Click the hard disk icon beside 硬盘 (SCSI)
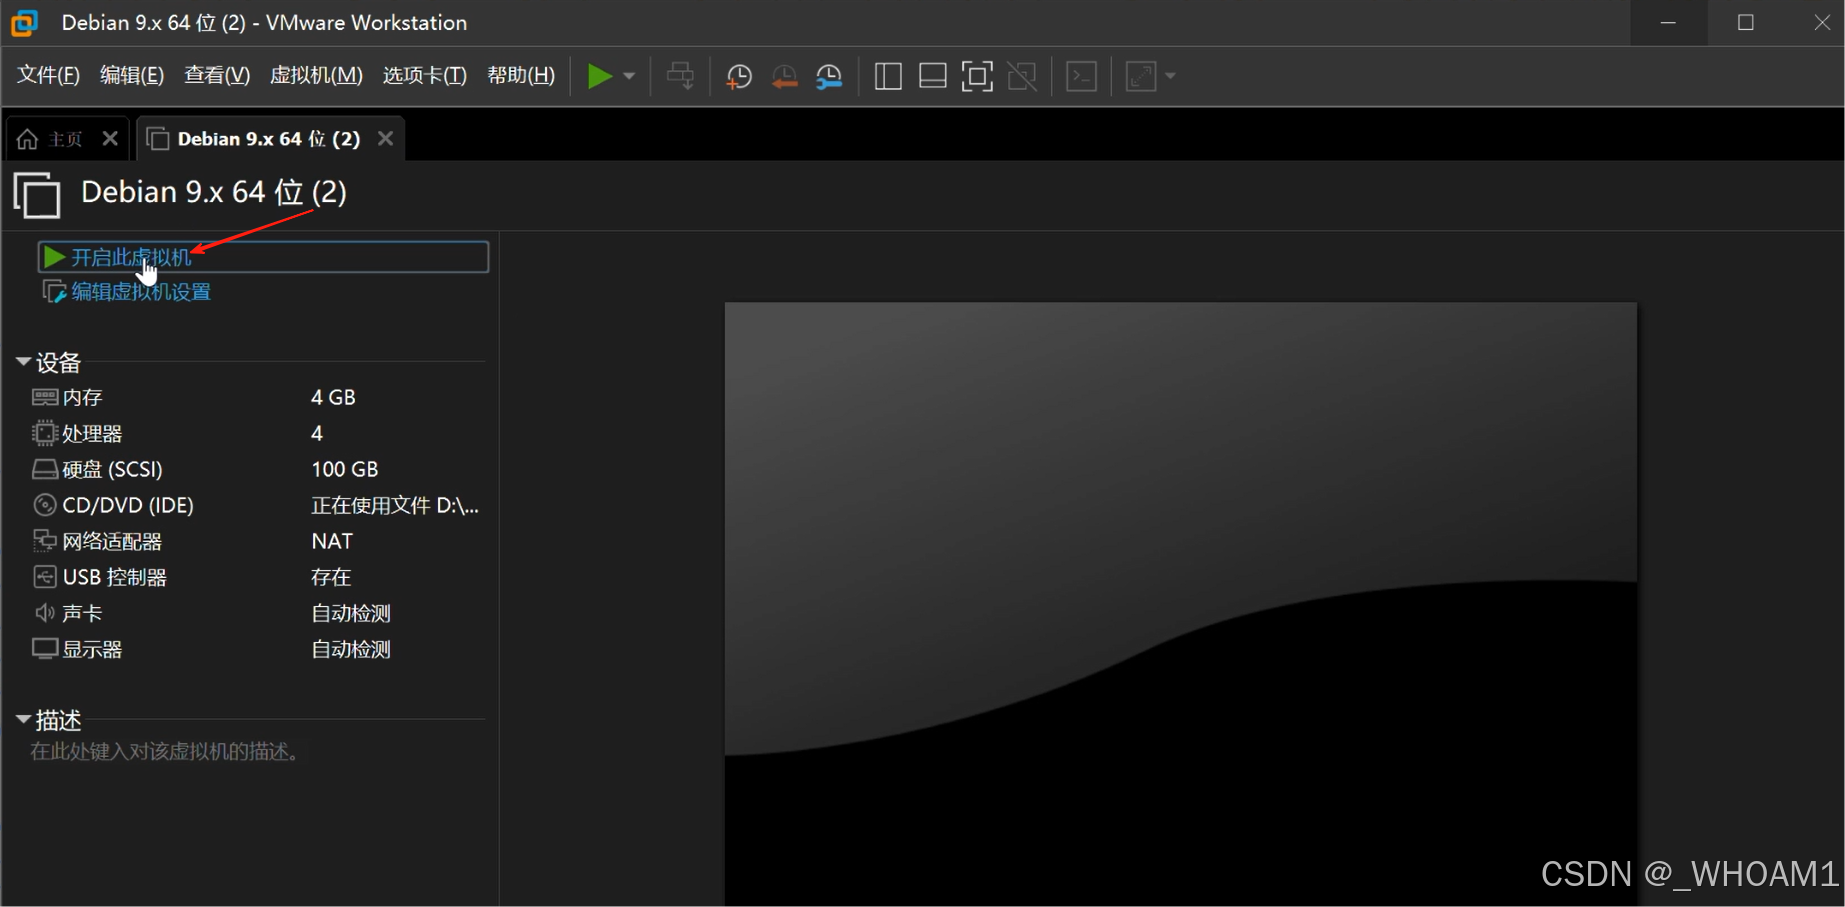This screenshot has height=907, width=1845. tap(45, 469)
